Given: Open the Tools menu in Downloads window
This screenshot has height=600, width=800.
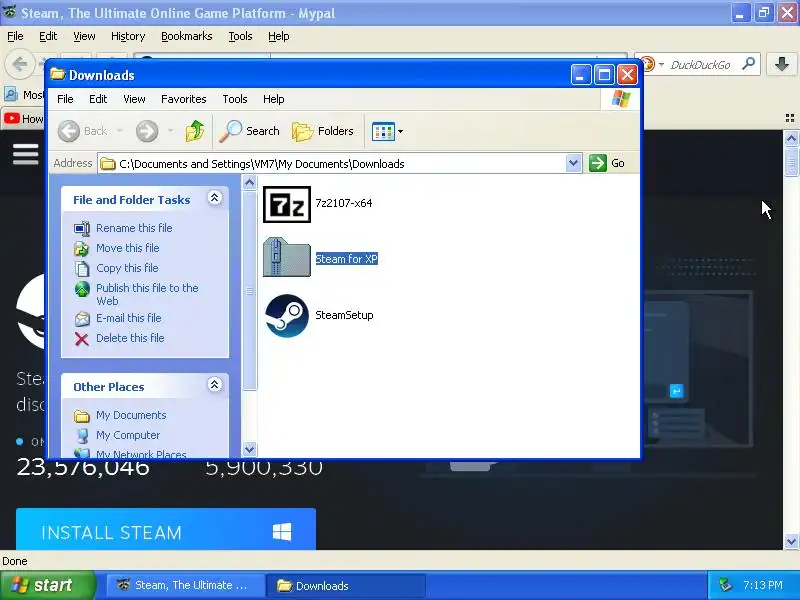Looking at the screenshot, I should pos(235,99).
